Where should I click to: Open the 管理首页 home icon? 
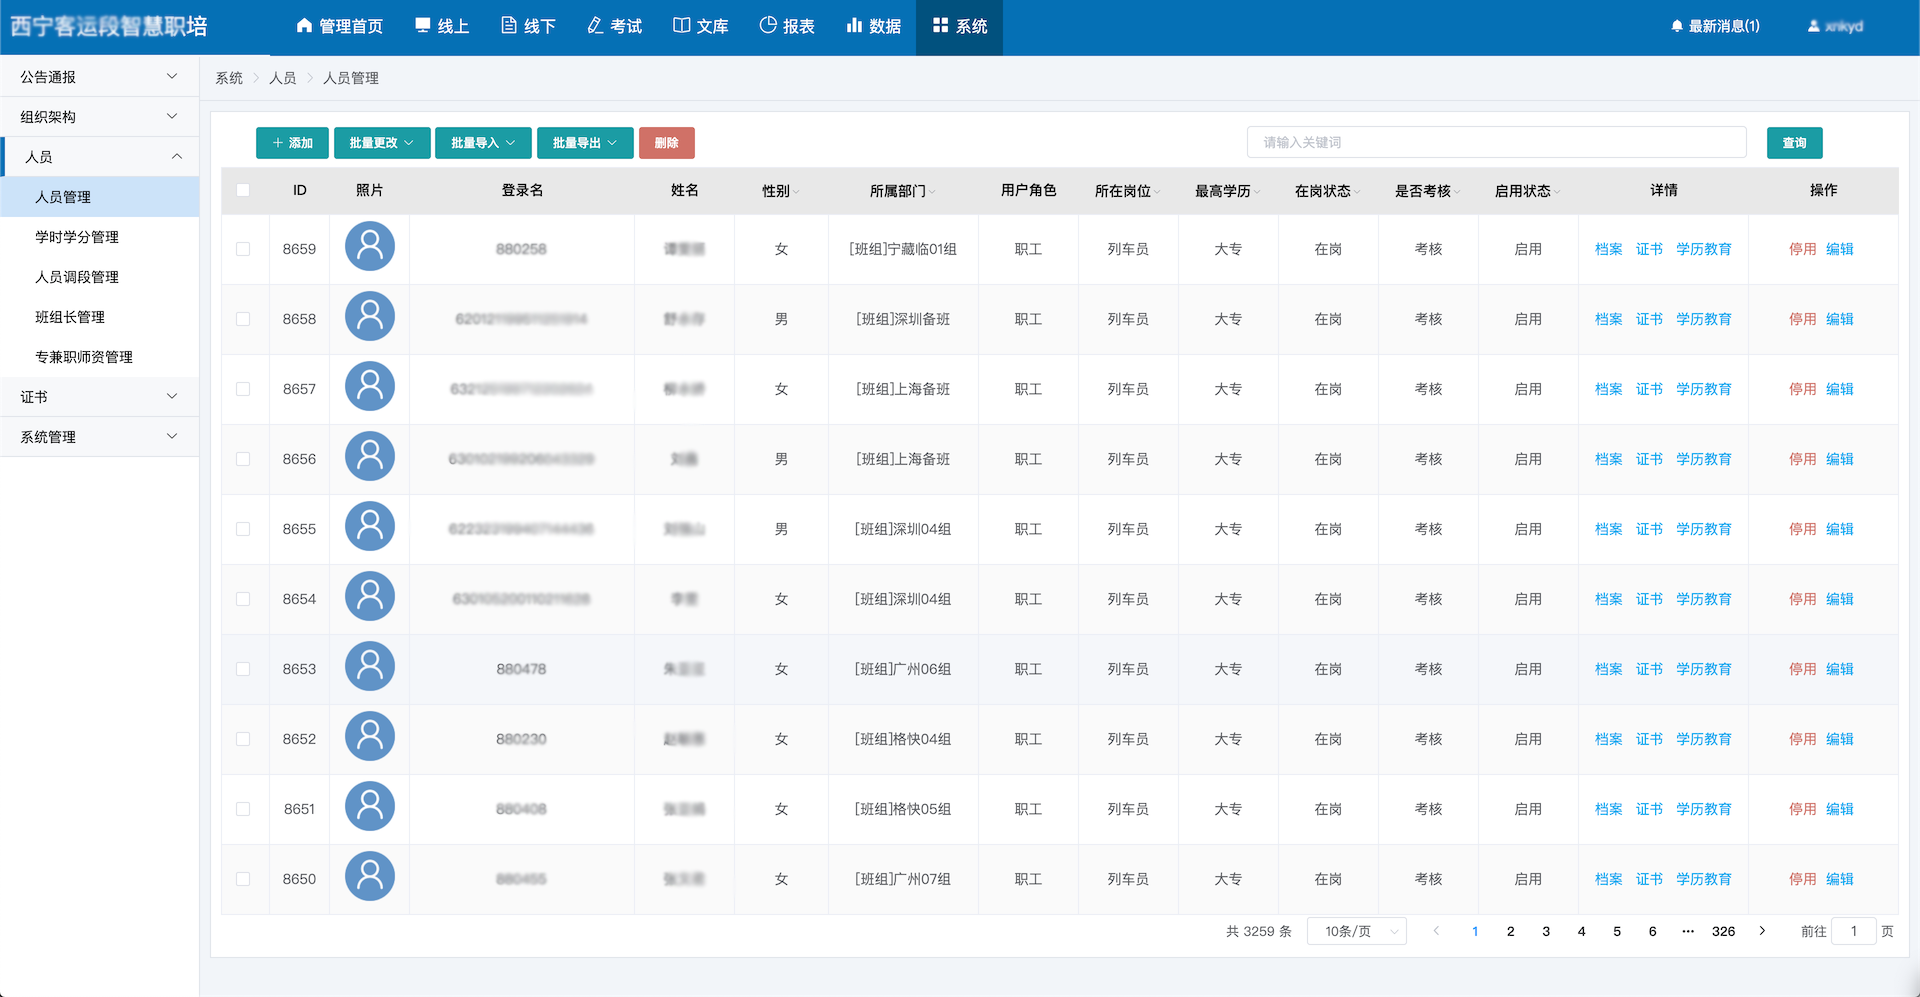(304, 26)
